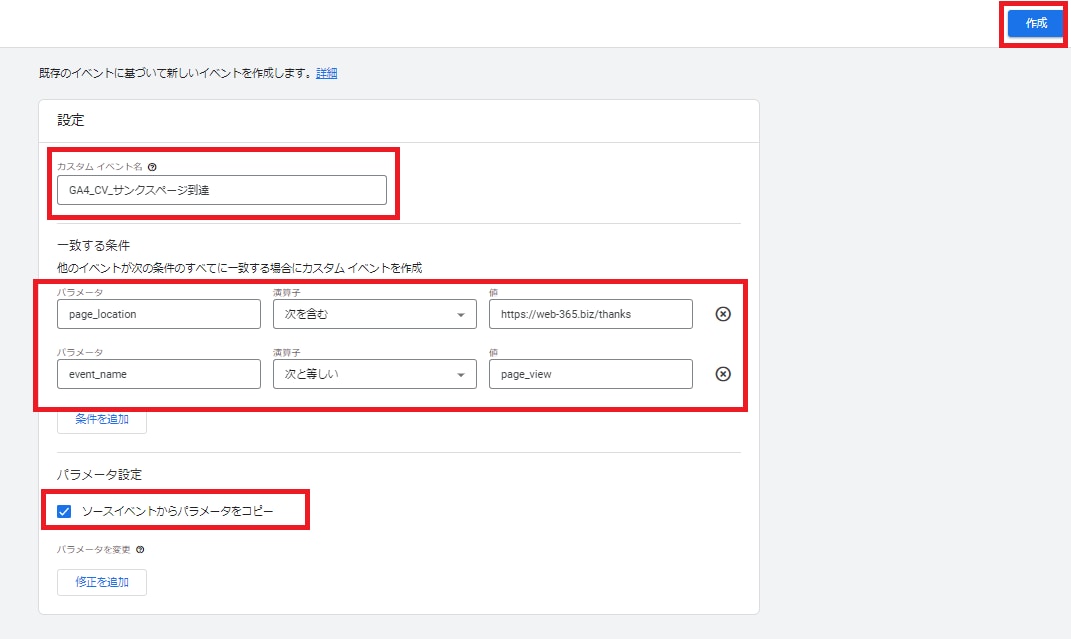Click the event_name parameter field

coord(158,374)
